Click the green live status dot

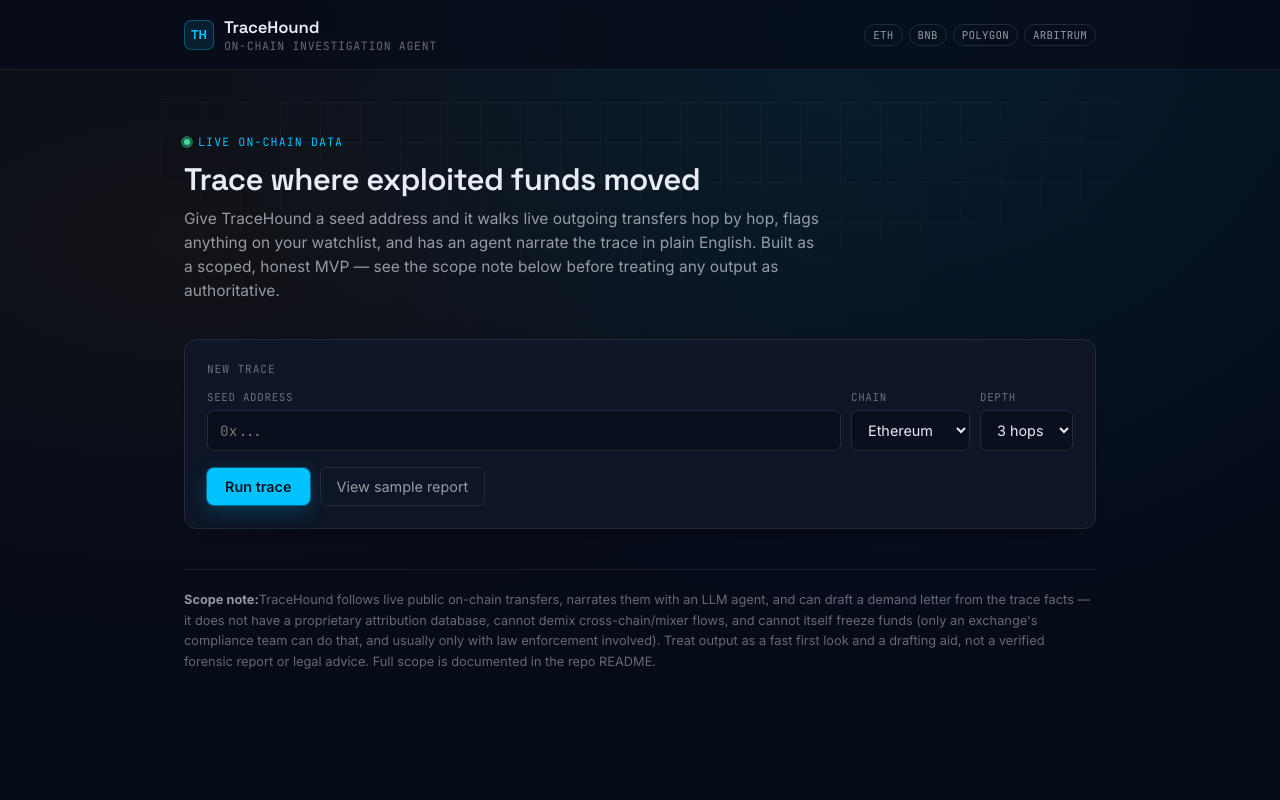(x=187, y=142)
